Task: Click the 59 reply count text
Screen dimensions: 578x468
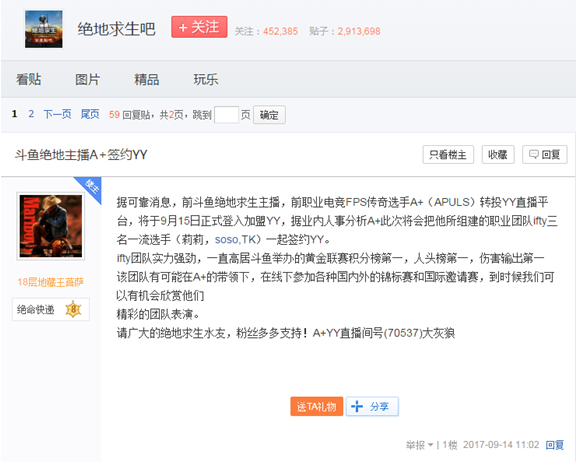Action: coord(114,115)
